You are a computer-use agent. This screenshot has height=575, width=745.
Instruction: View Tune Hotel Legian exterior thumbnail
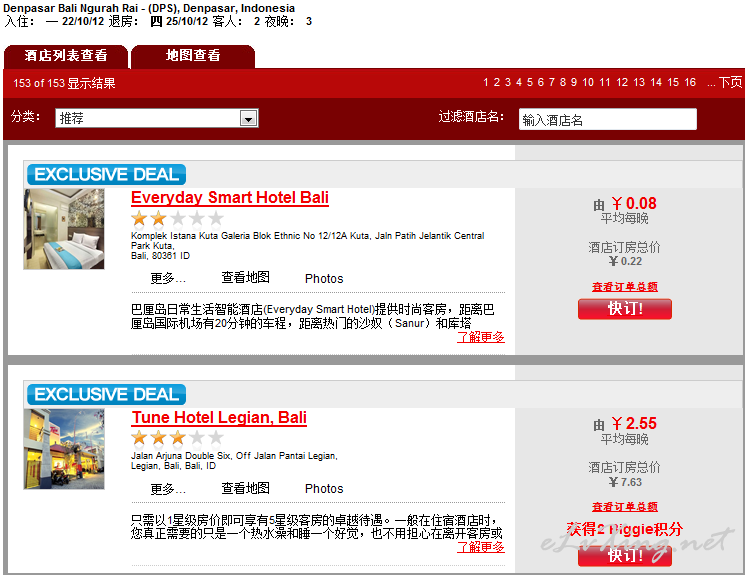click(64, 449)
